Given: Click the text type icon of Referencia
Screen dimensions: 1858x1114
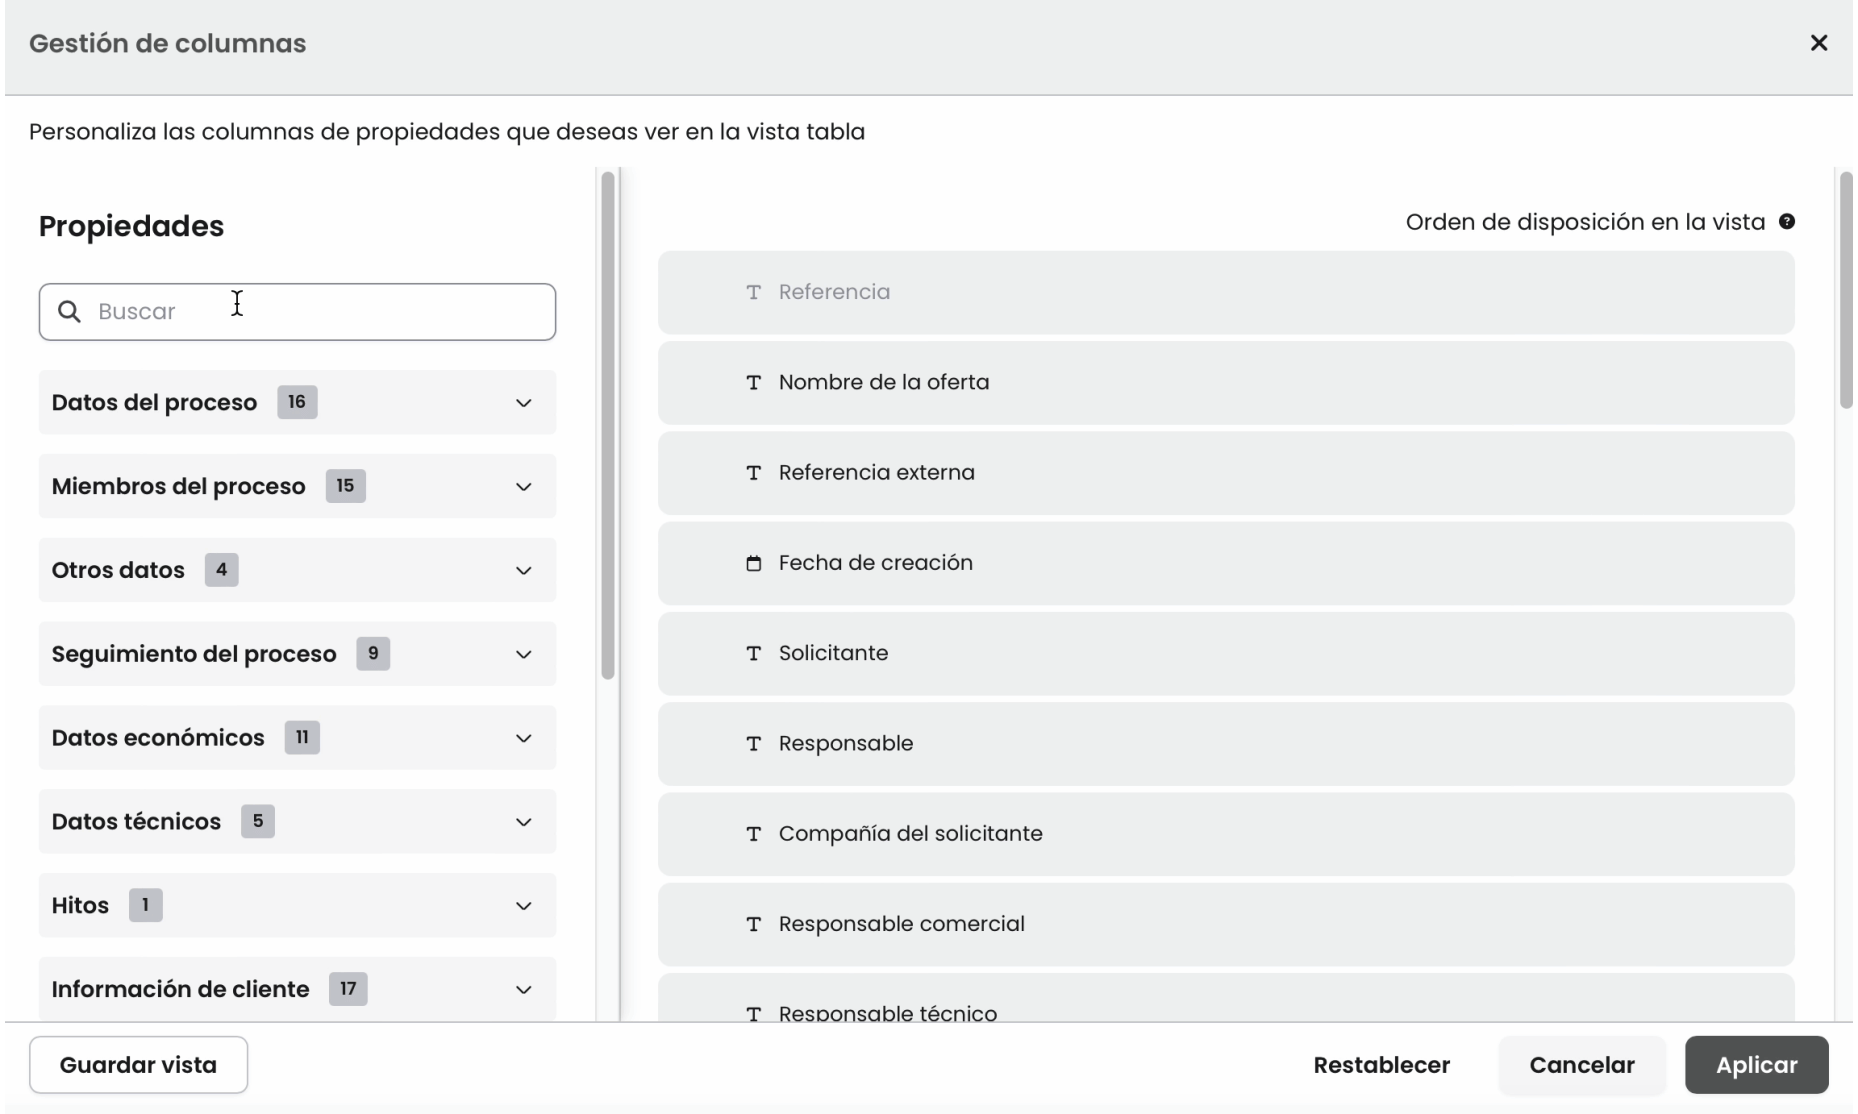Looking at the screenshot, I should pyautogui.click(x=754, y=292).
